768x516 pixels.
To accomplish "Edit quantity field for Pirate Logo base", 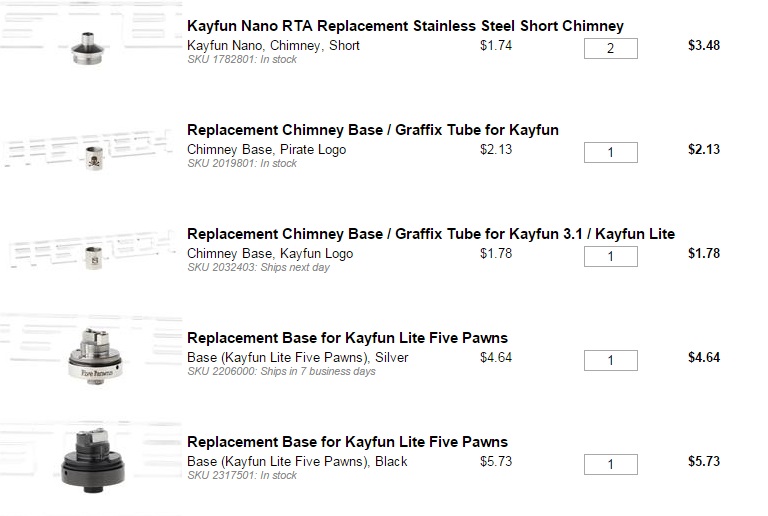I will 611,152.
